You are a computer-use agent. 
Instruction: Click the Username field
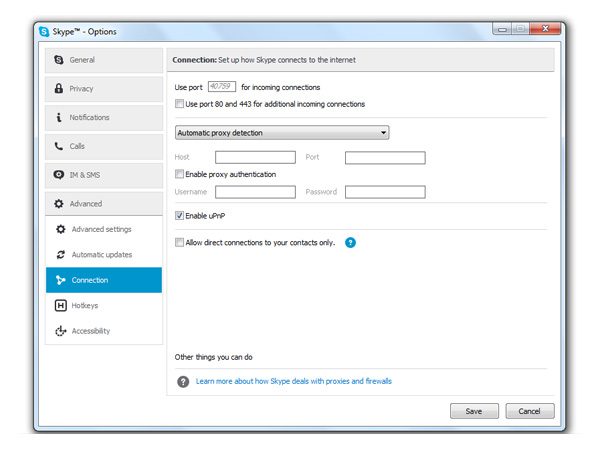tap(255, 192)
